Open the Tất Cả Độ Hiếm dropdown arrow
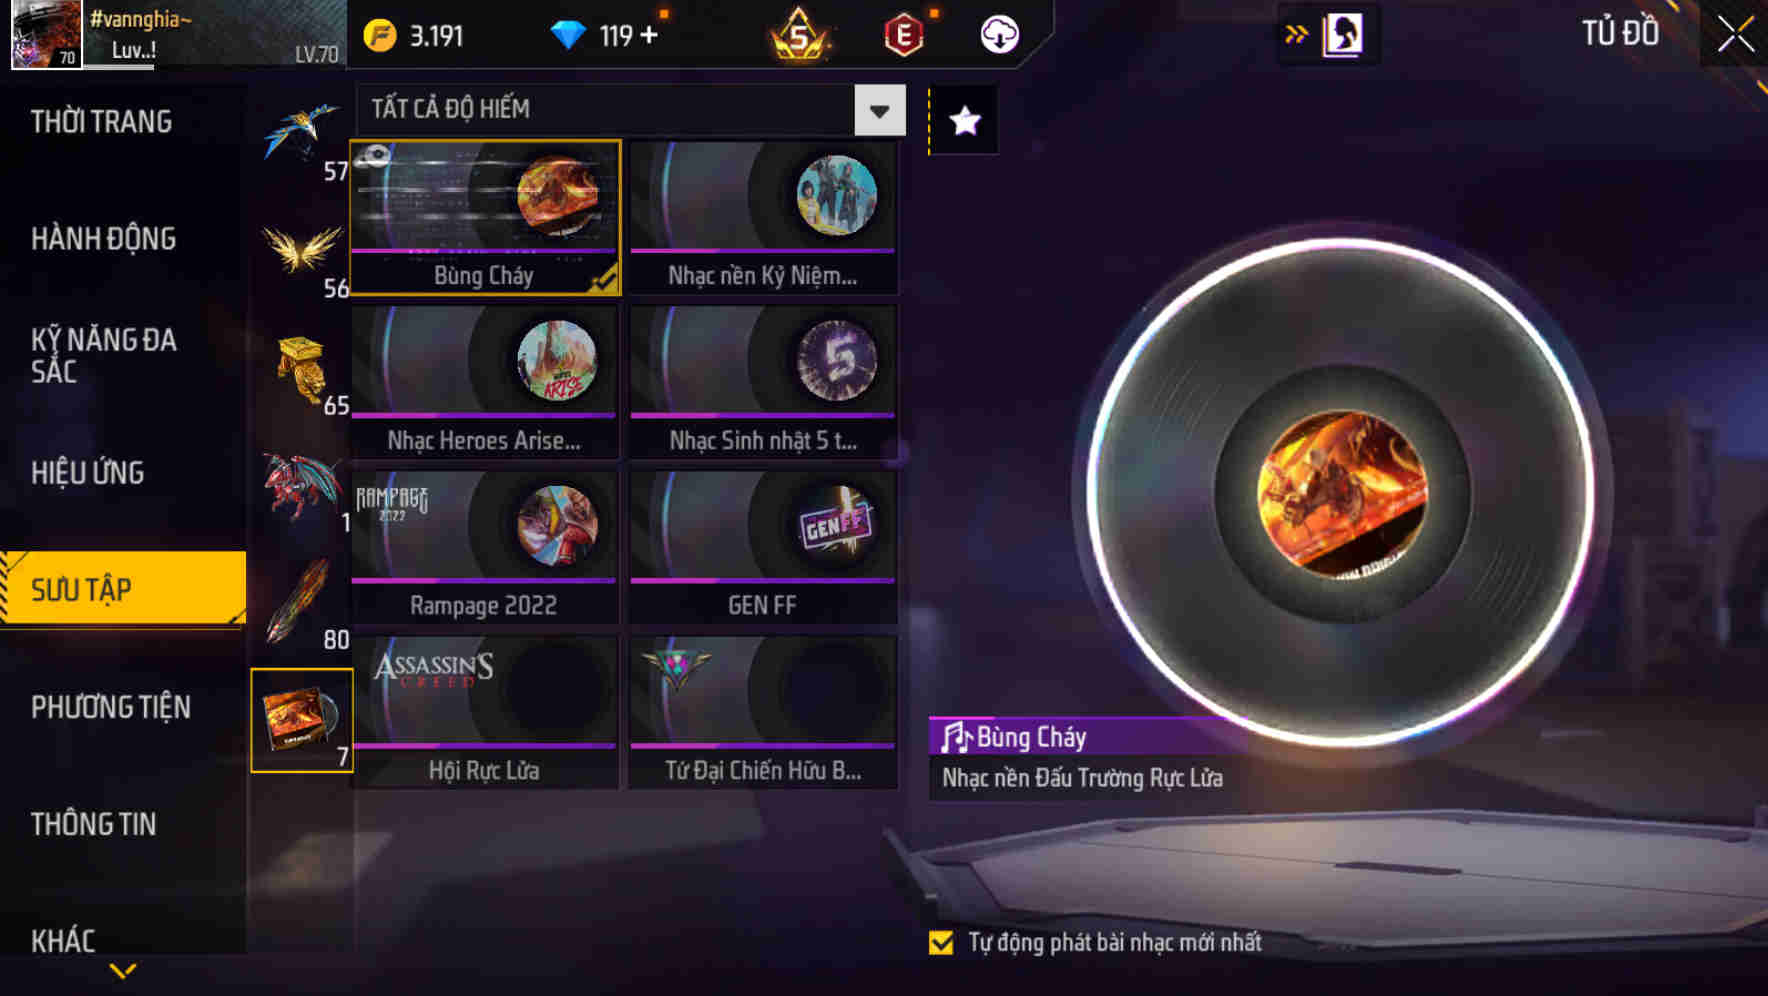The height and width of the screenshot is (996, 1768). (880, 110)
